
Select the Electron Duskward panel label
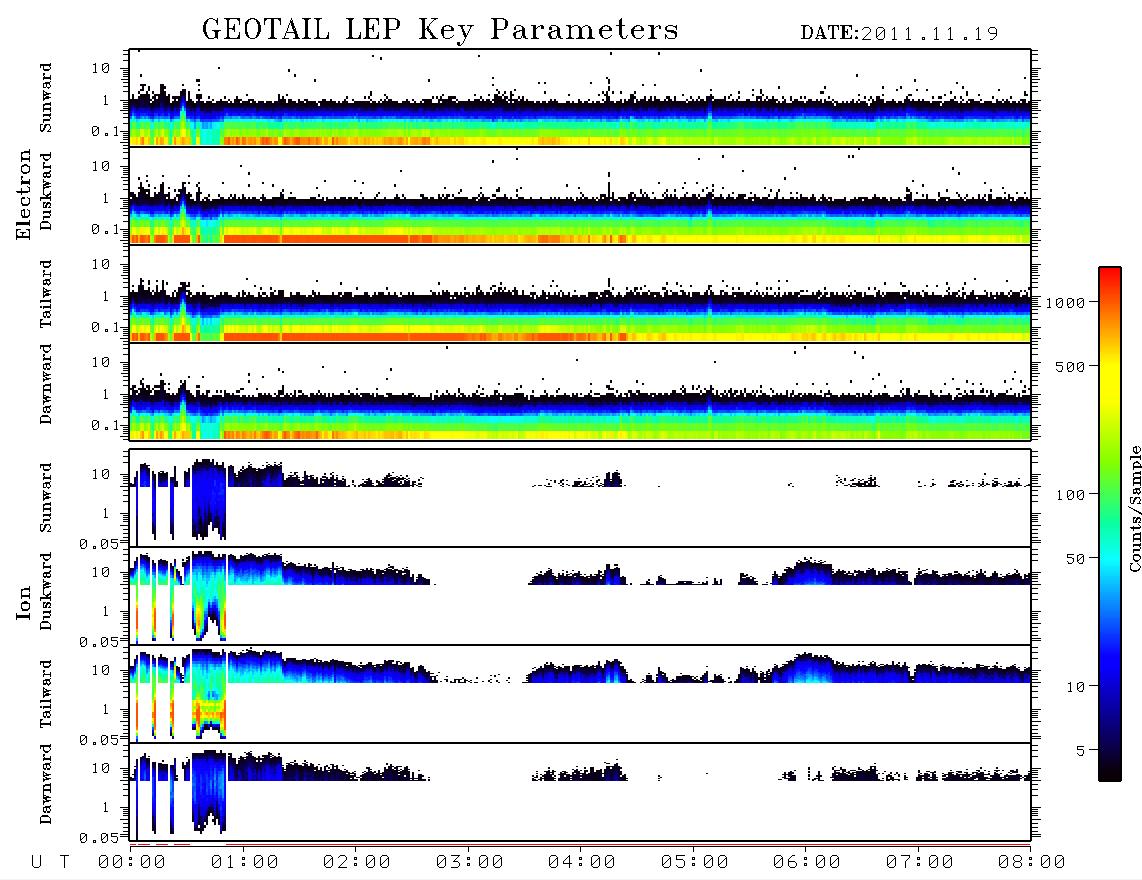tap(46, 192)
